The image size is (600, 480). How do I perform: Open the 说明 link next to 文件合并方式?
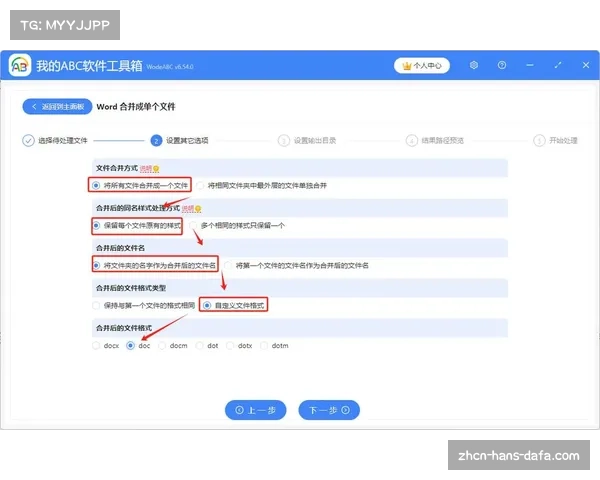(x=146, y=168)
